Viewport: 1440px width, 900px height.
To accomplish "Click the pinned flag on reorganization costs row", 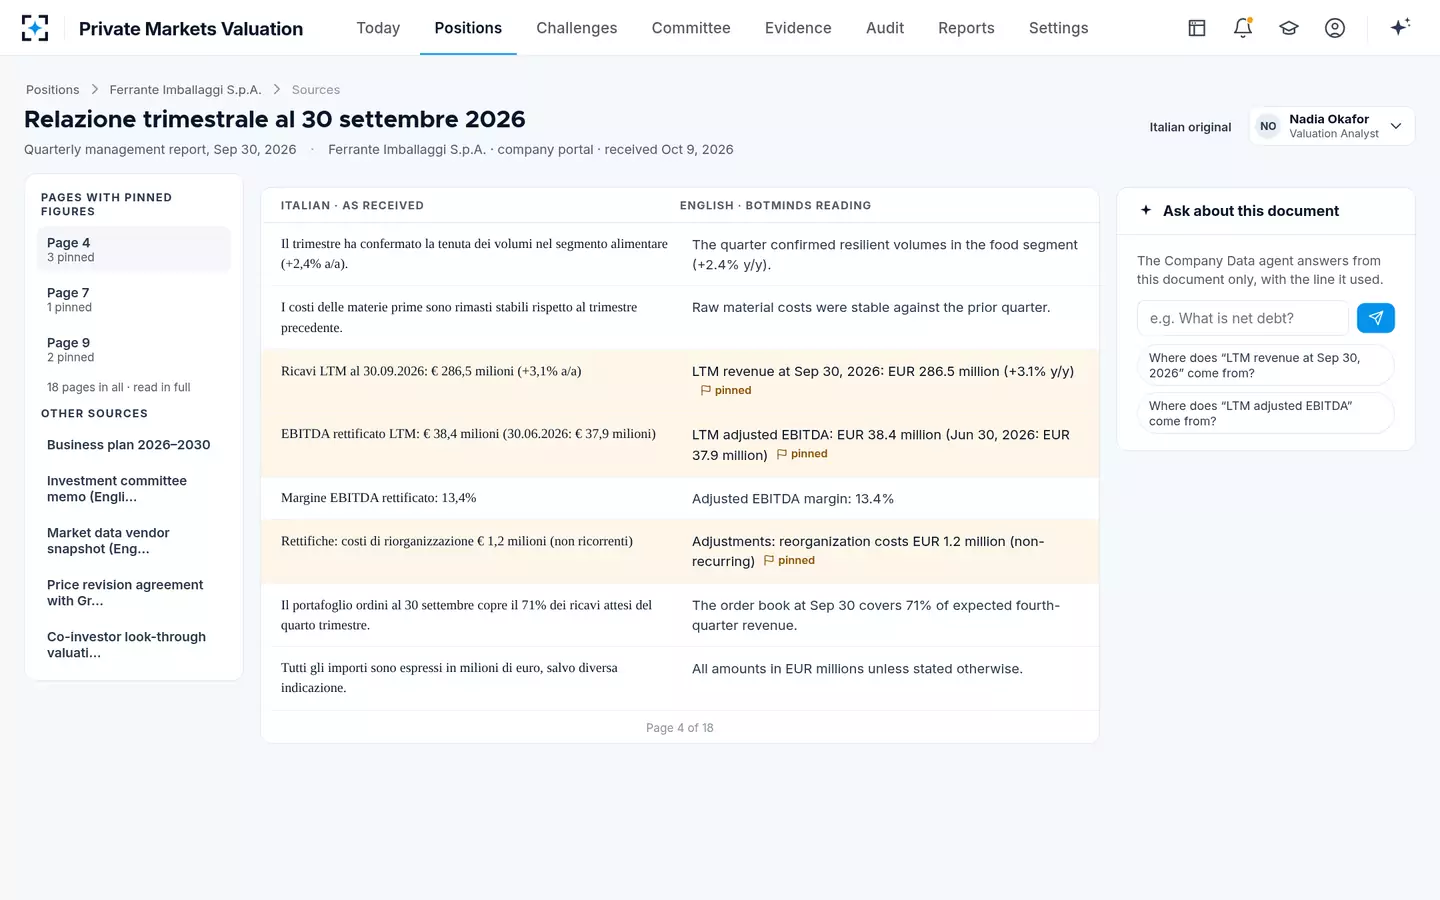I will 789,561.
